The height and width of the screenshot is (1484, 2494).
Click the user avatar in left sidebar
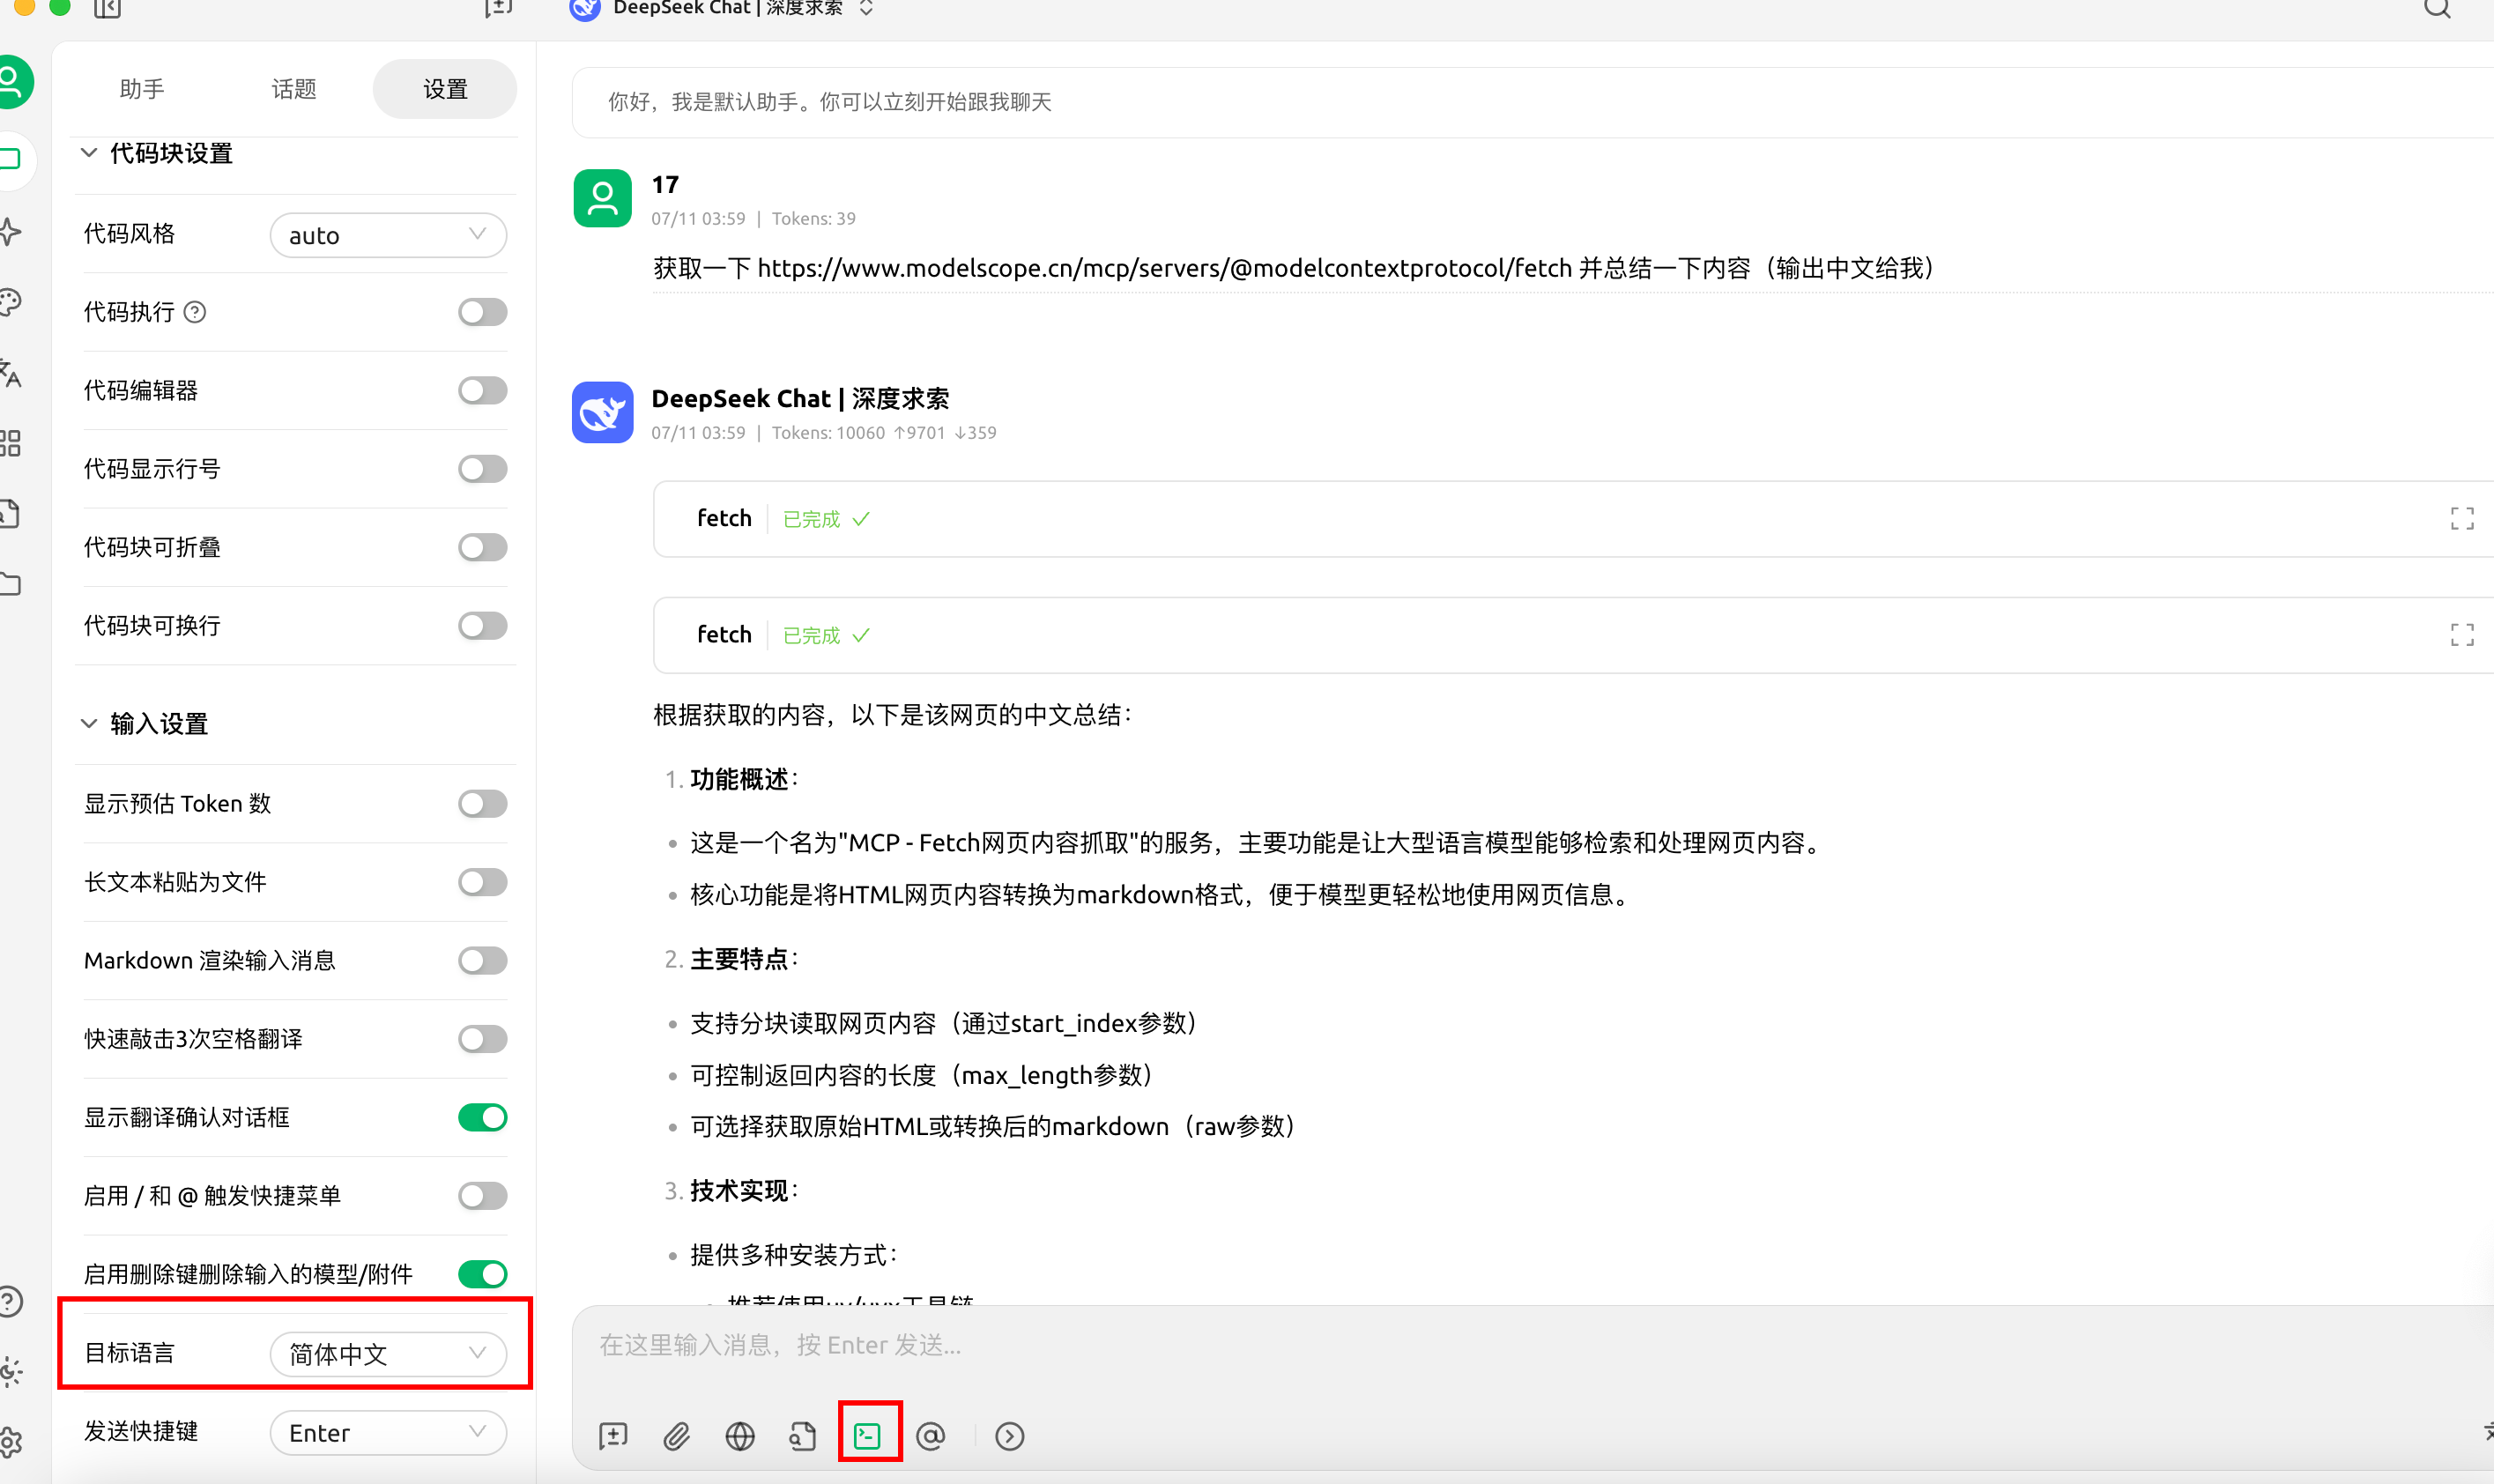[x=12, y=81]
